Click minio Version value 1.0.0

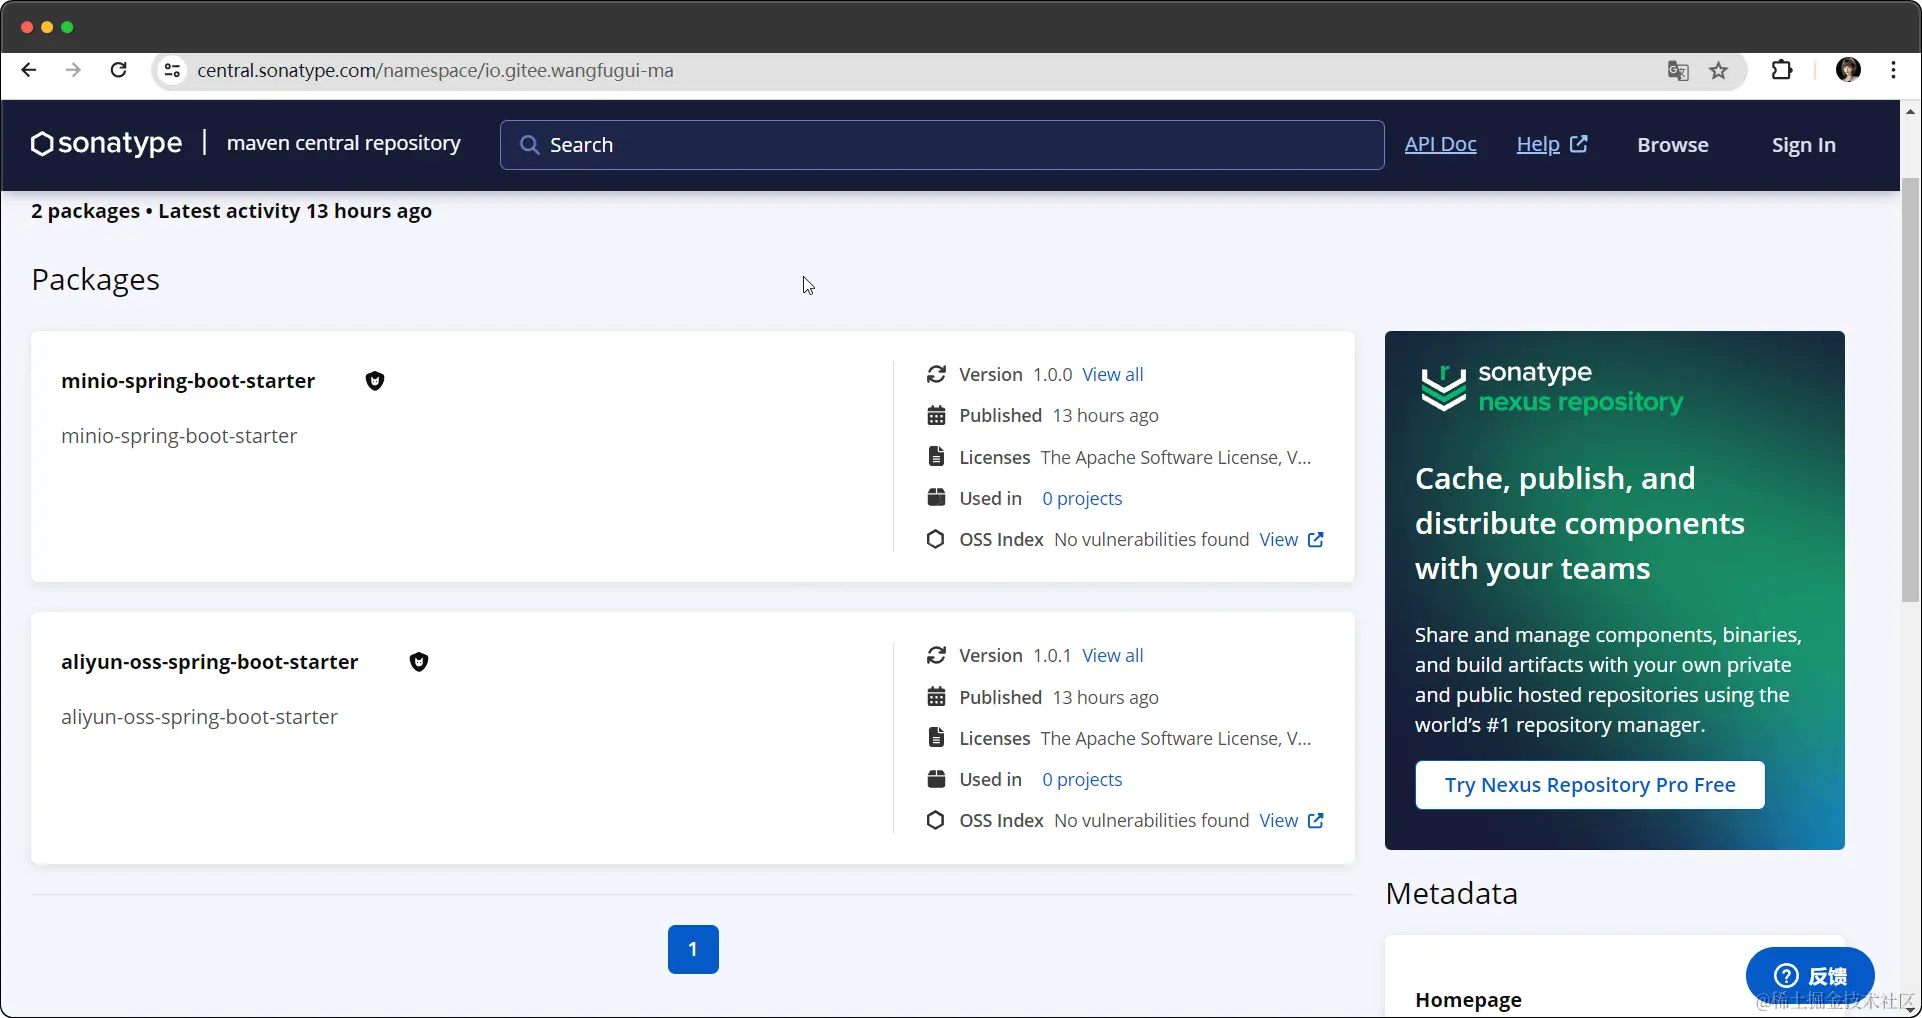click(x=1052, y=374)
